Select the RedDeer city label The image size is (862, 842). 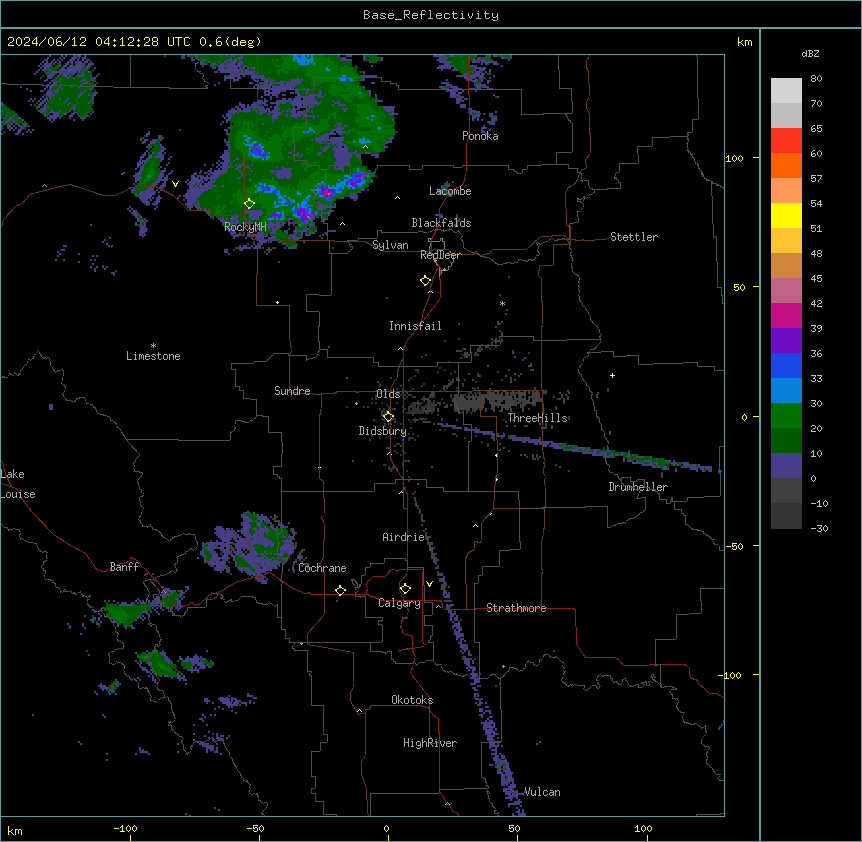440,255
